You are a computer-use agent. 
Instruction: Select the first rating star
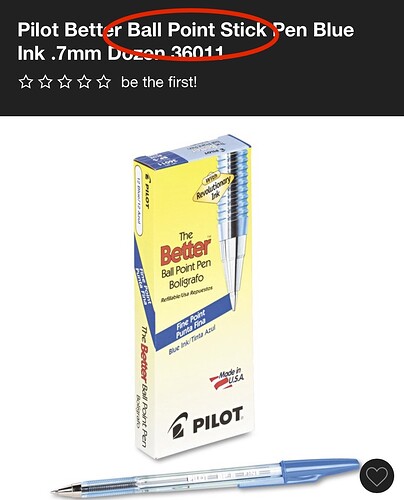(x=26, y=82)
